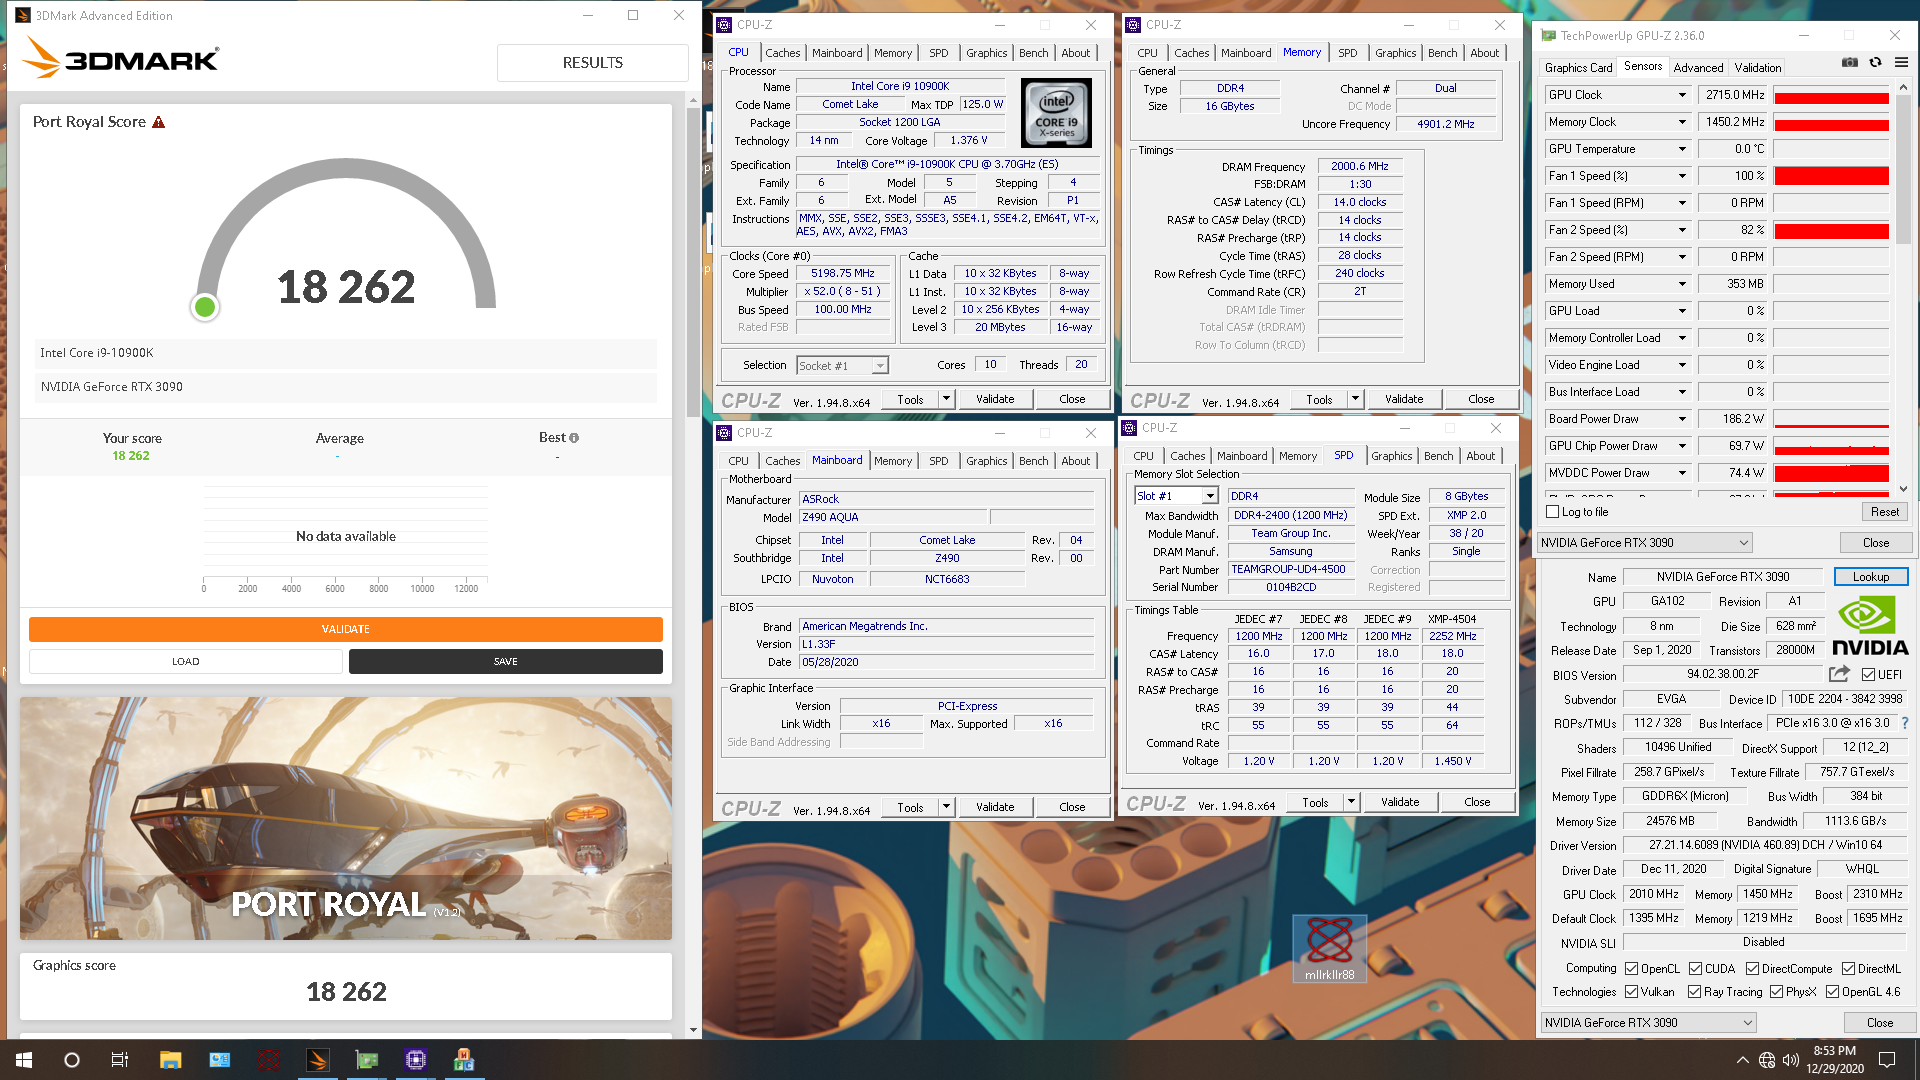Switch to 3DMark via taskbar icon

tap(318, 1060)
